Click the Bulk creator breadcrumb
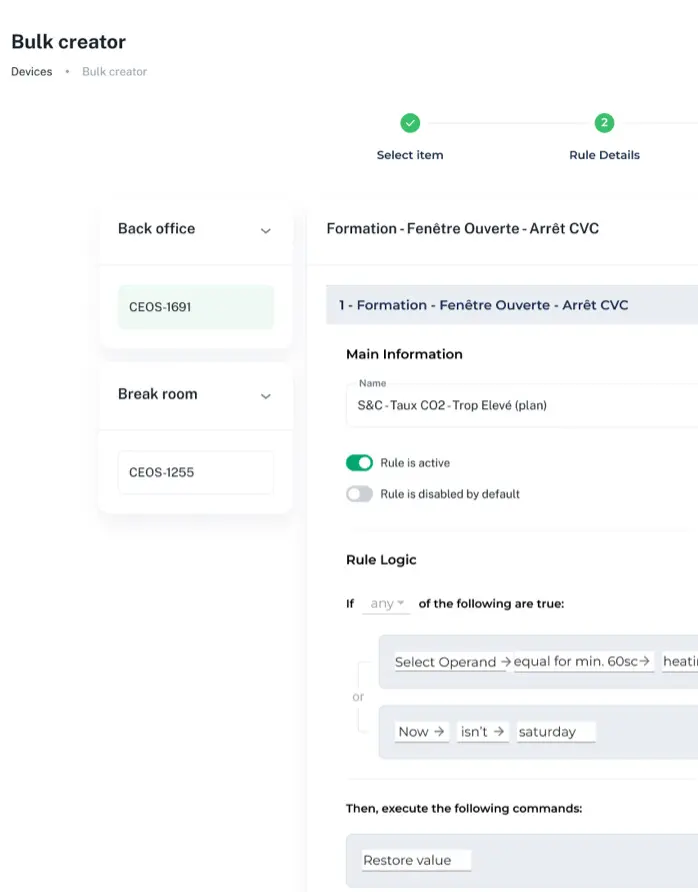Viewport: 698px width, 892px height. (114, 72)
